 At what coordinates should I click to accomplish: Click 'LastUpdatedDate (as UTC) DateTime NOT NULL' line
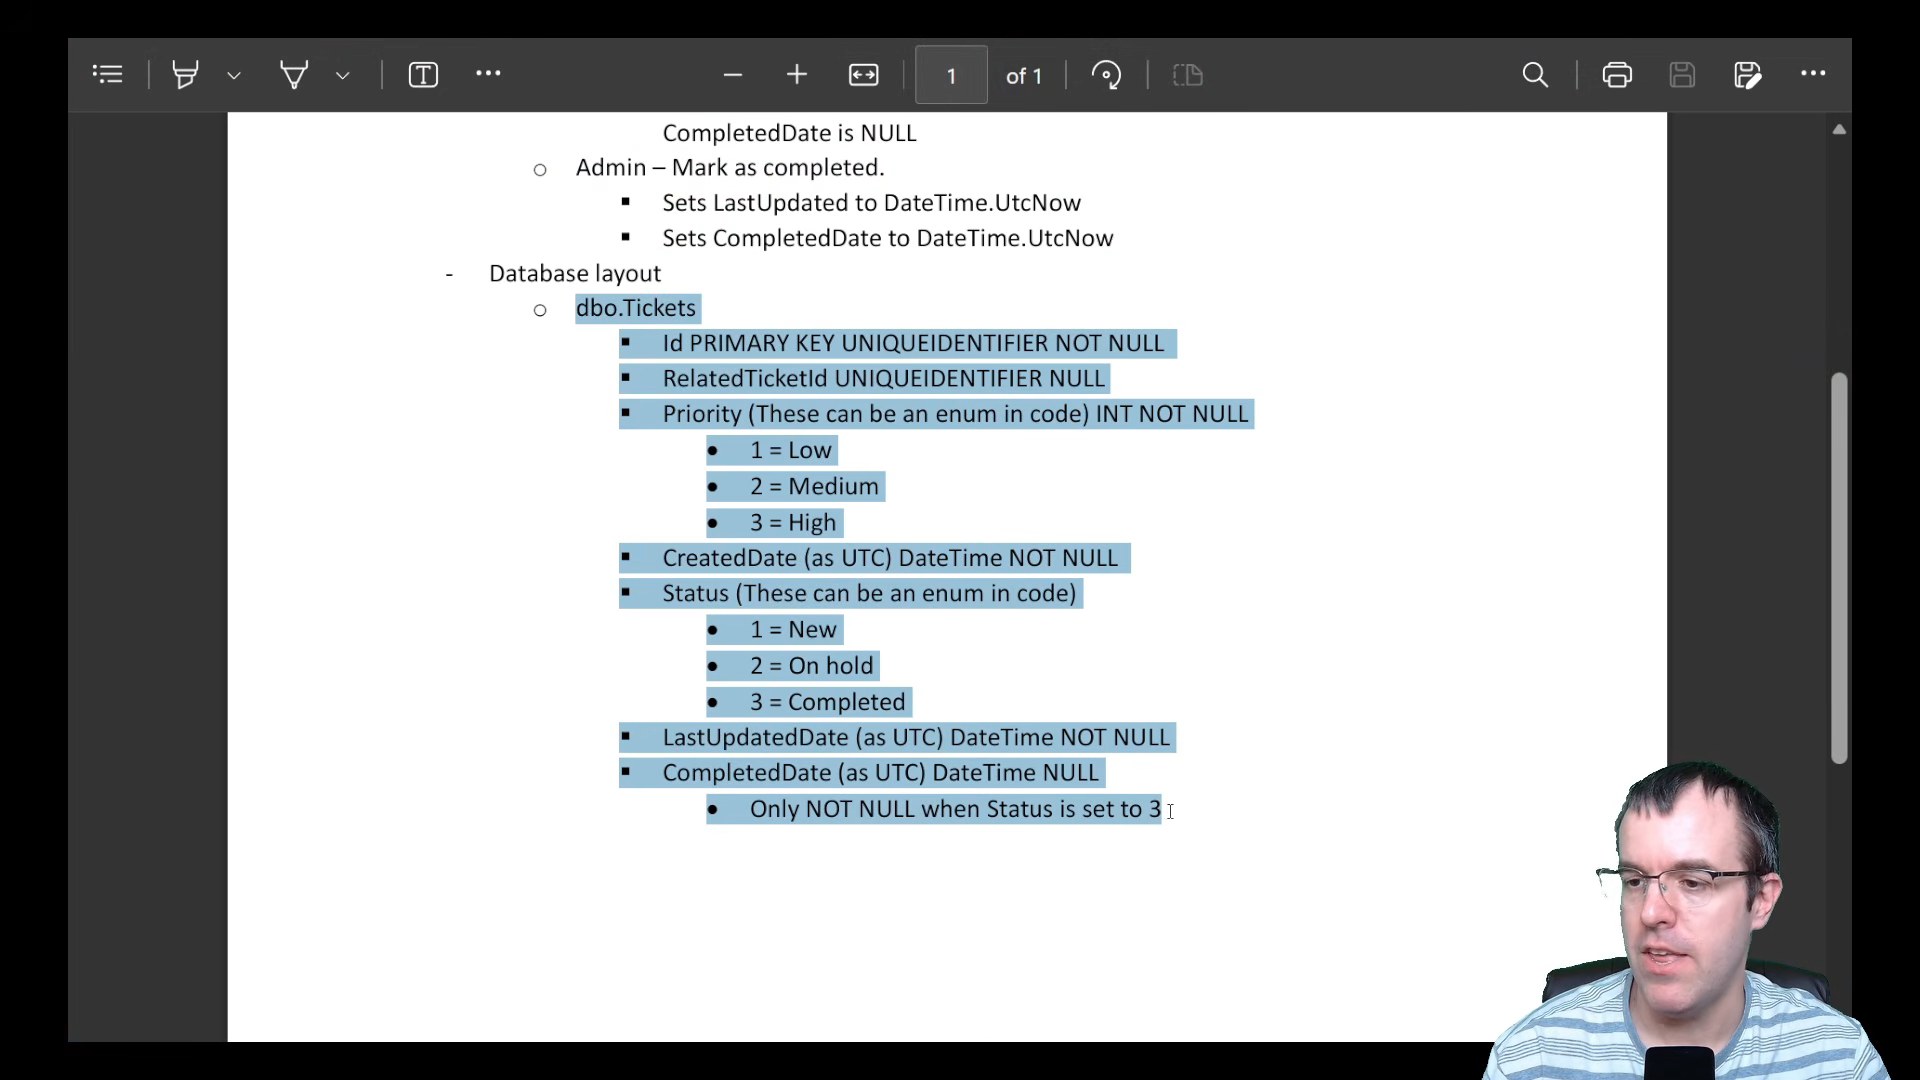tap(915, 737)
